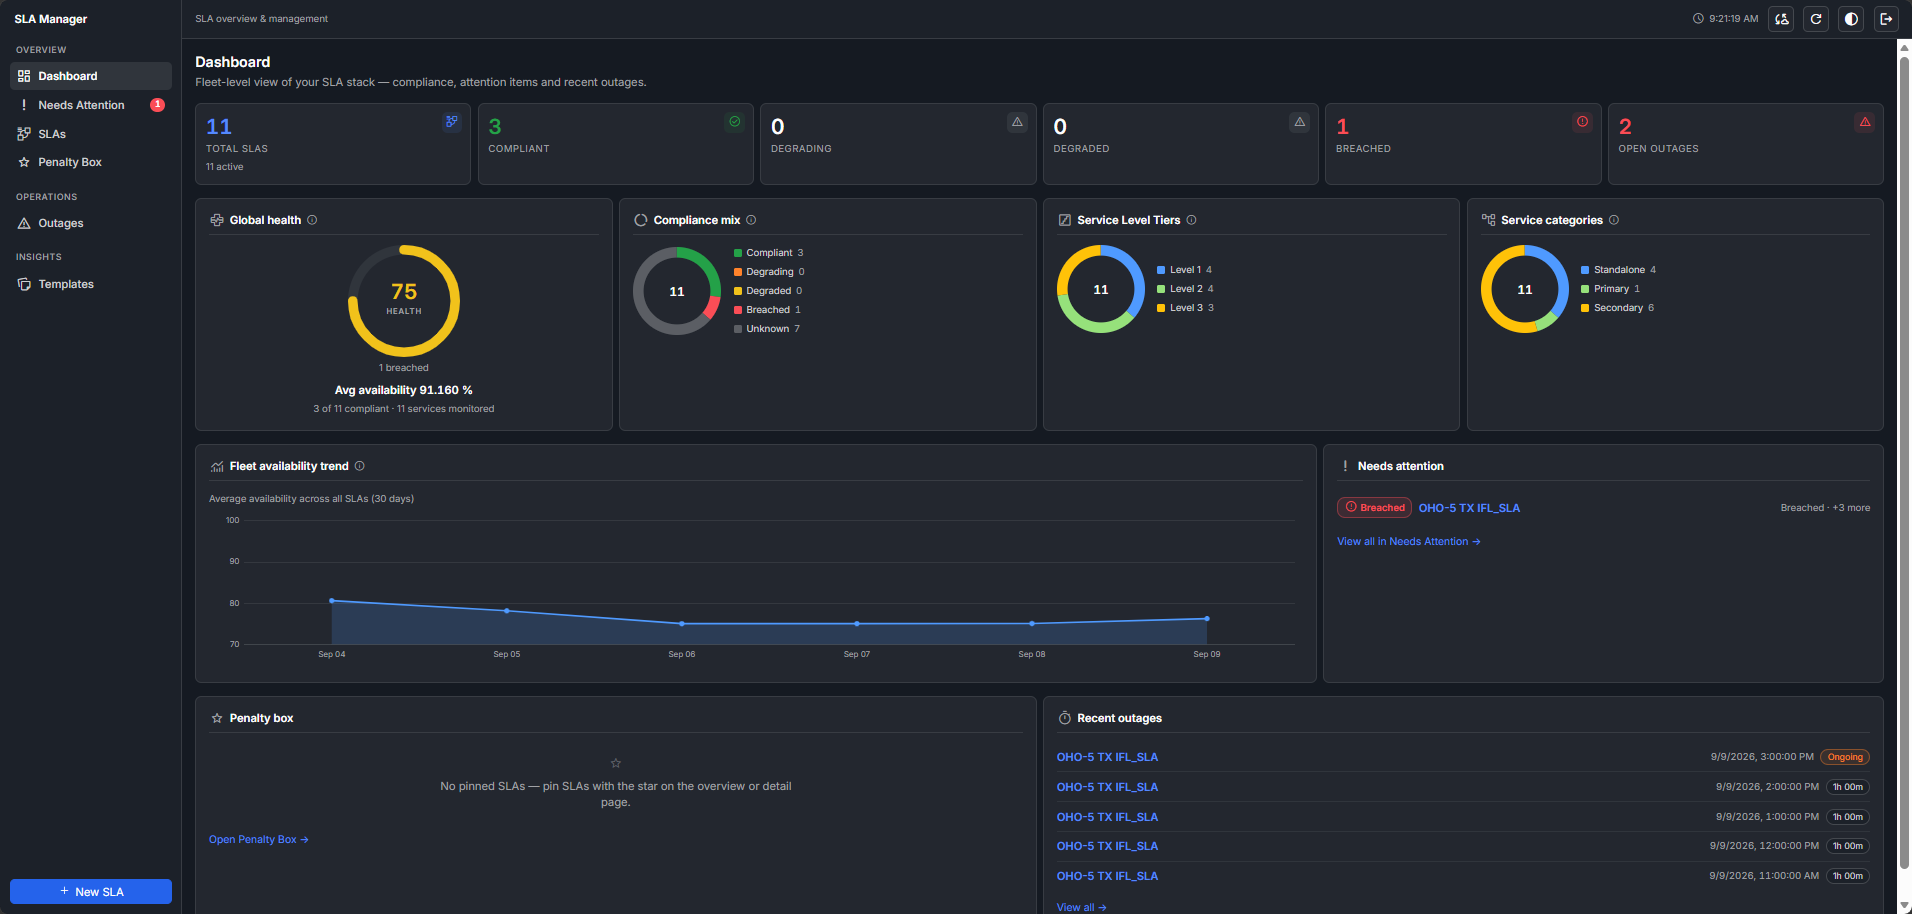Click the green check icon on Compliant card
The height and width of the screenshot is (914, 1912).
[x=735, y=122]
